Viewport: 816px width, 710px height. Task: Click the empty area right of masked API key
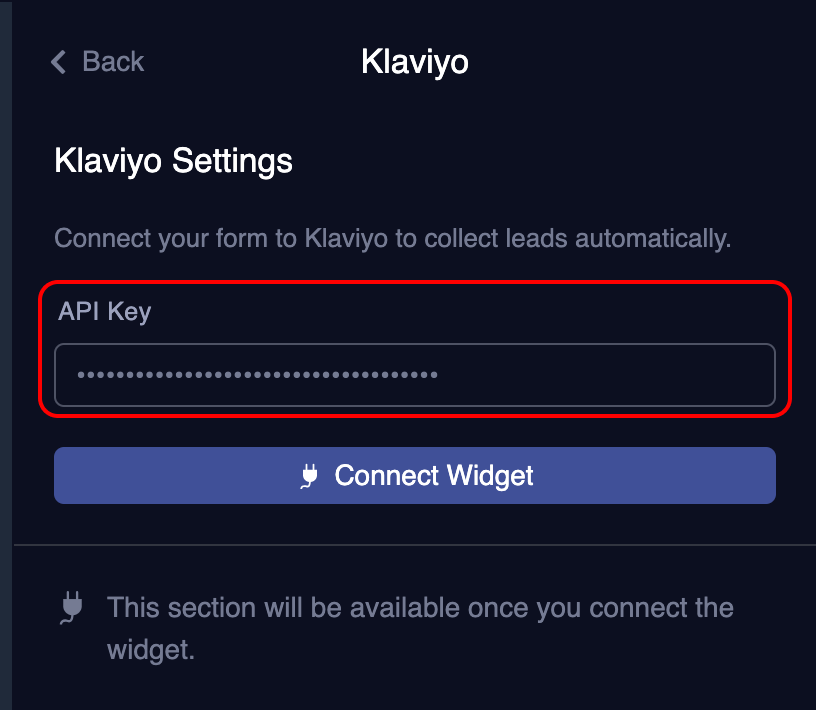point(604,375)
